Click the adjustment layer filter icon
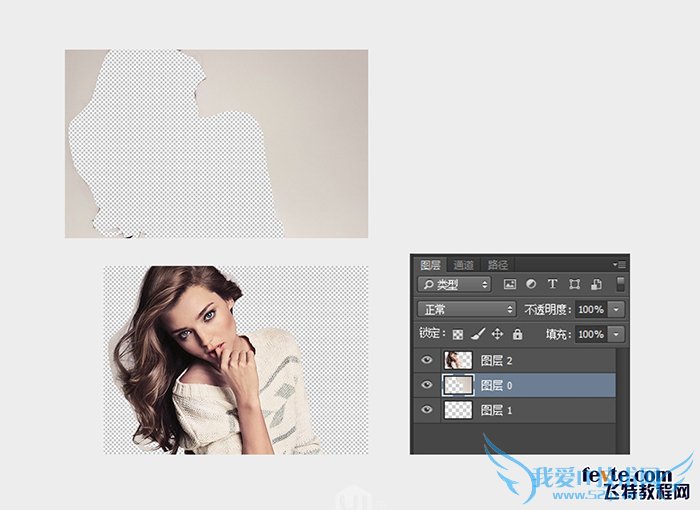Image resolution: width=700 pixels, height=510 pixels. (531, 285)
